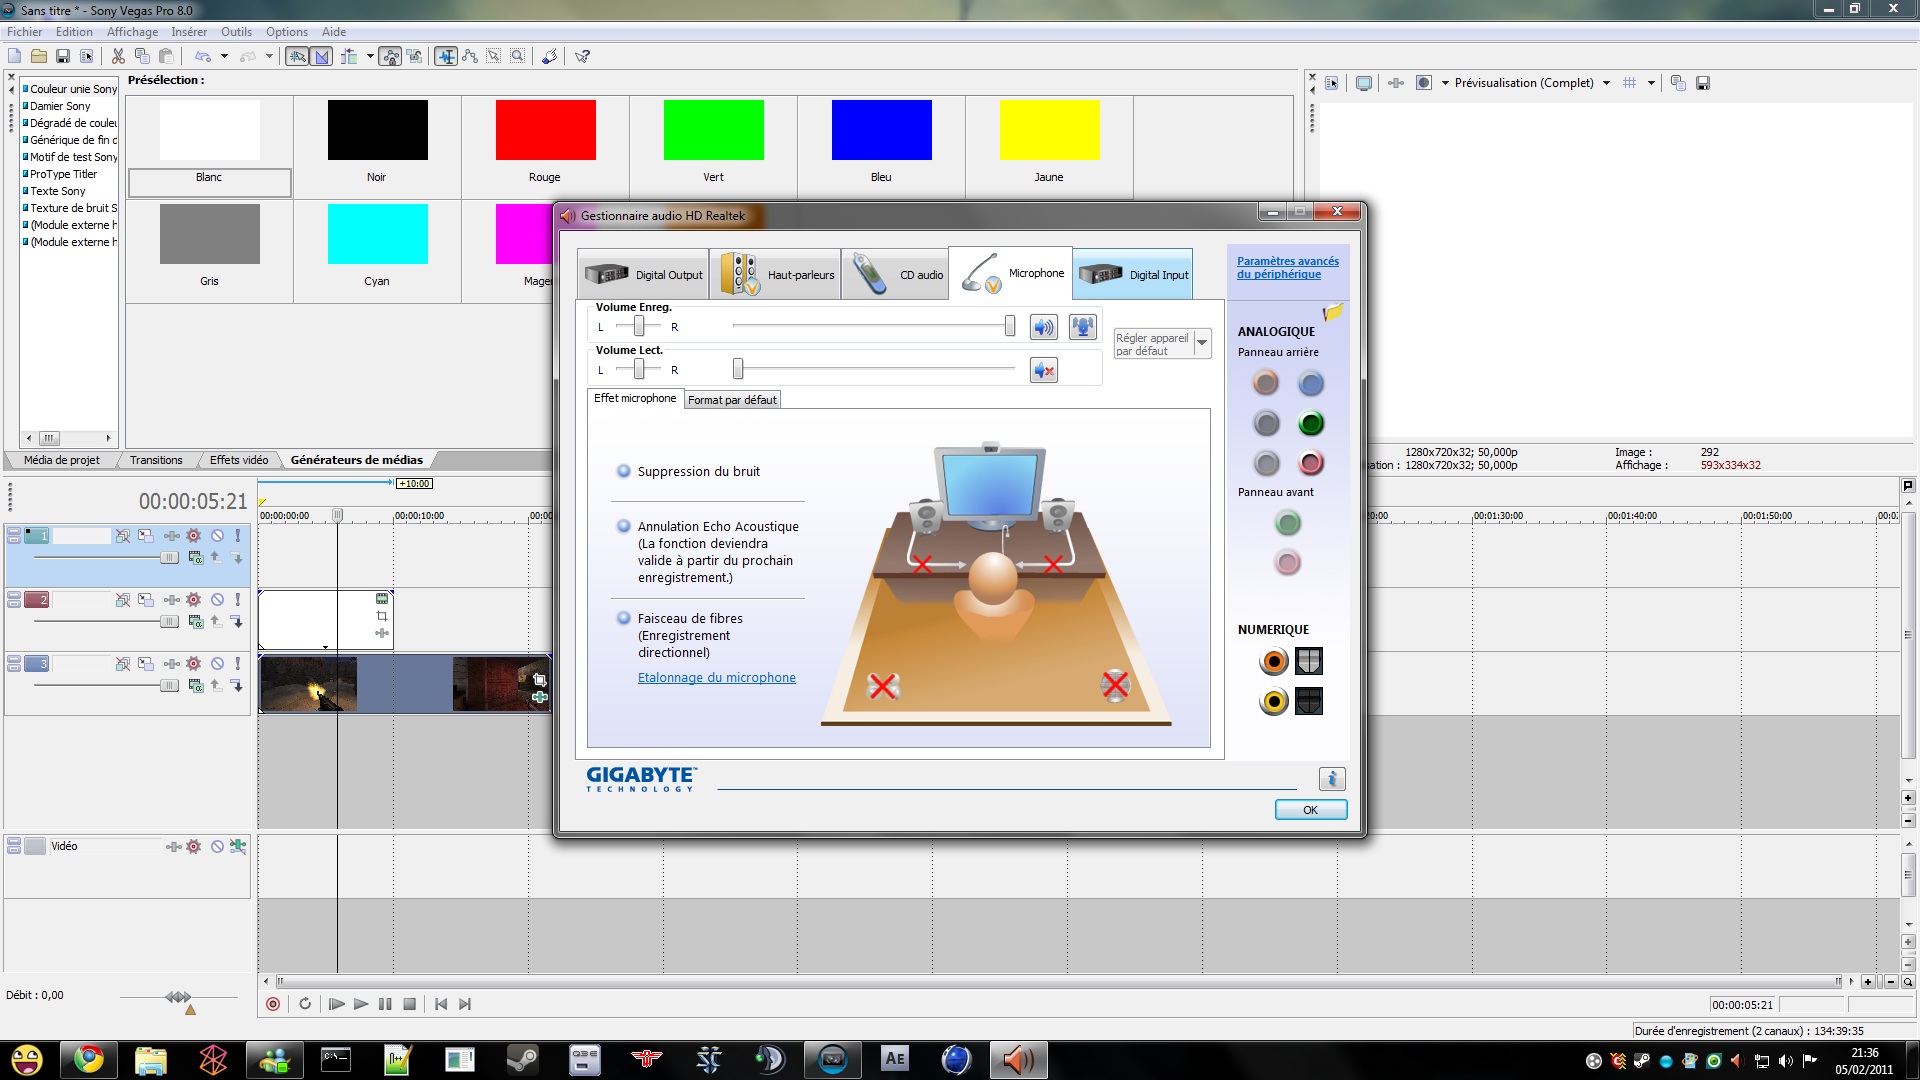Cut selection with the scissors icon
The height and width of the screenshot is (1080, 1920).
point(118,57)
